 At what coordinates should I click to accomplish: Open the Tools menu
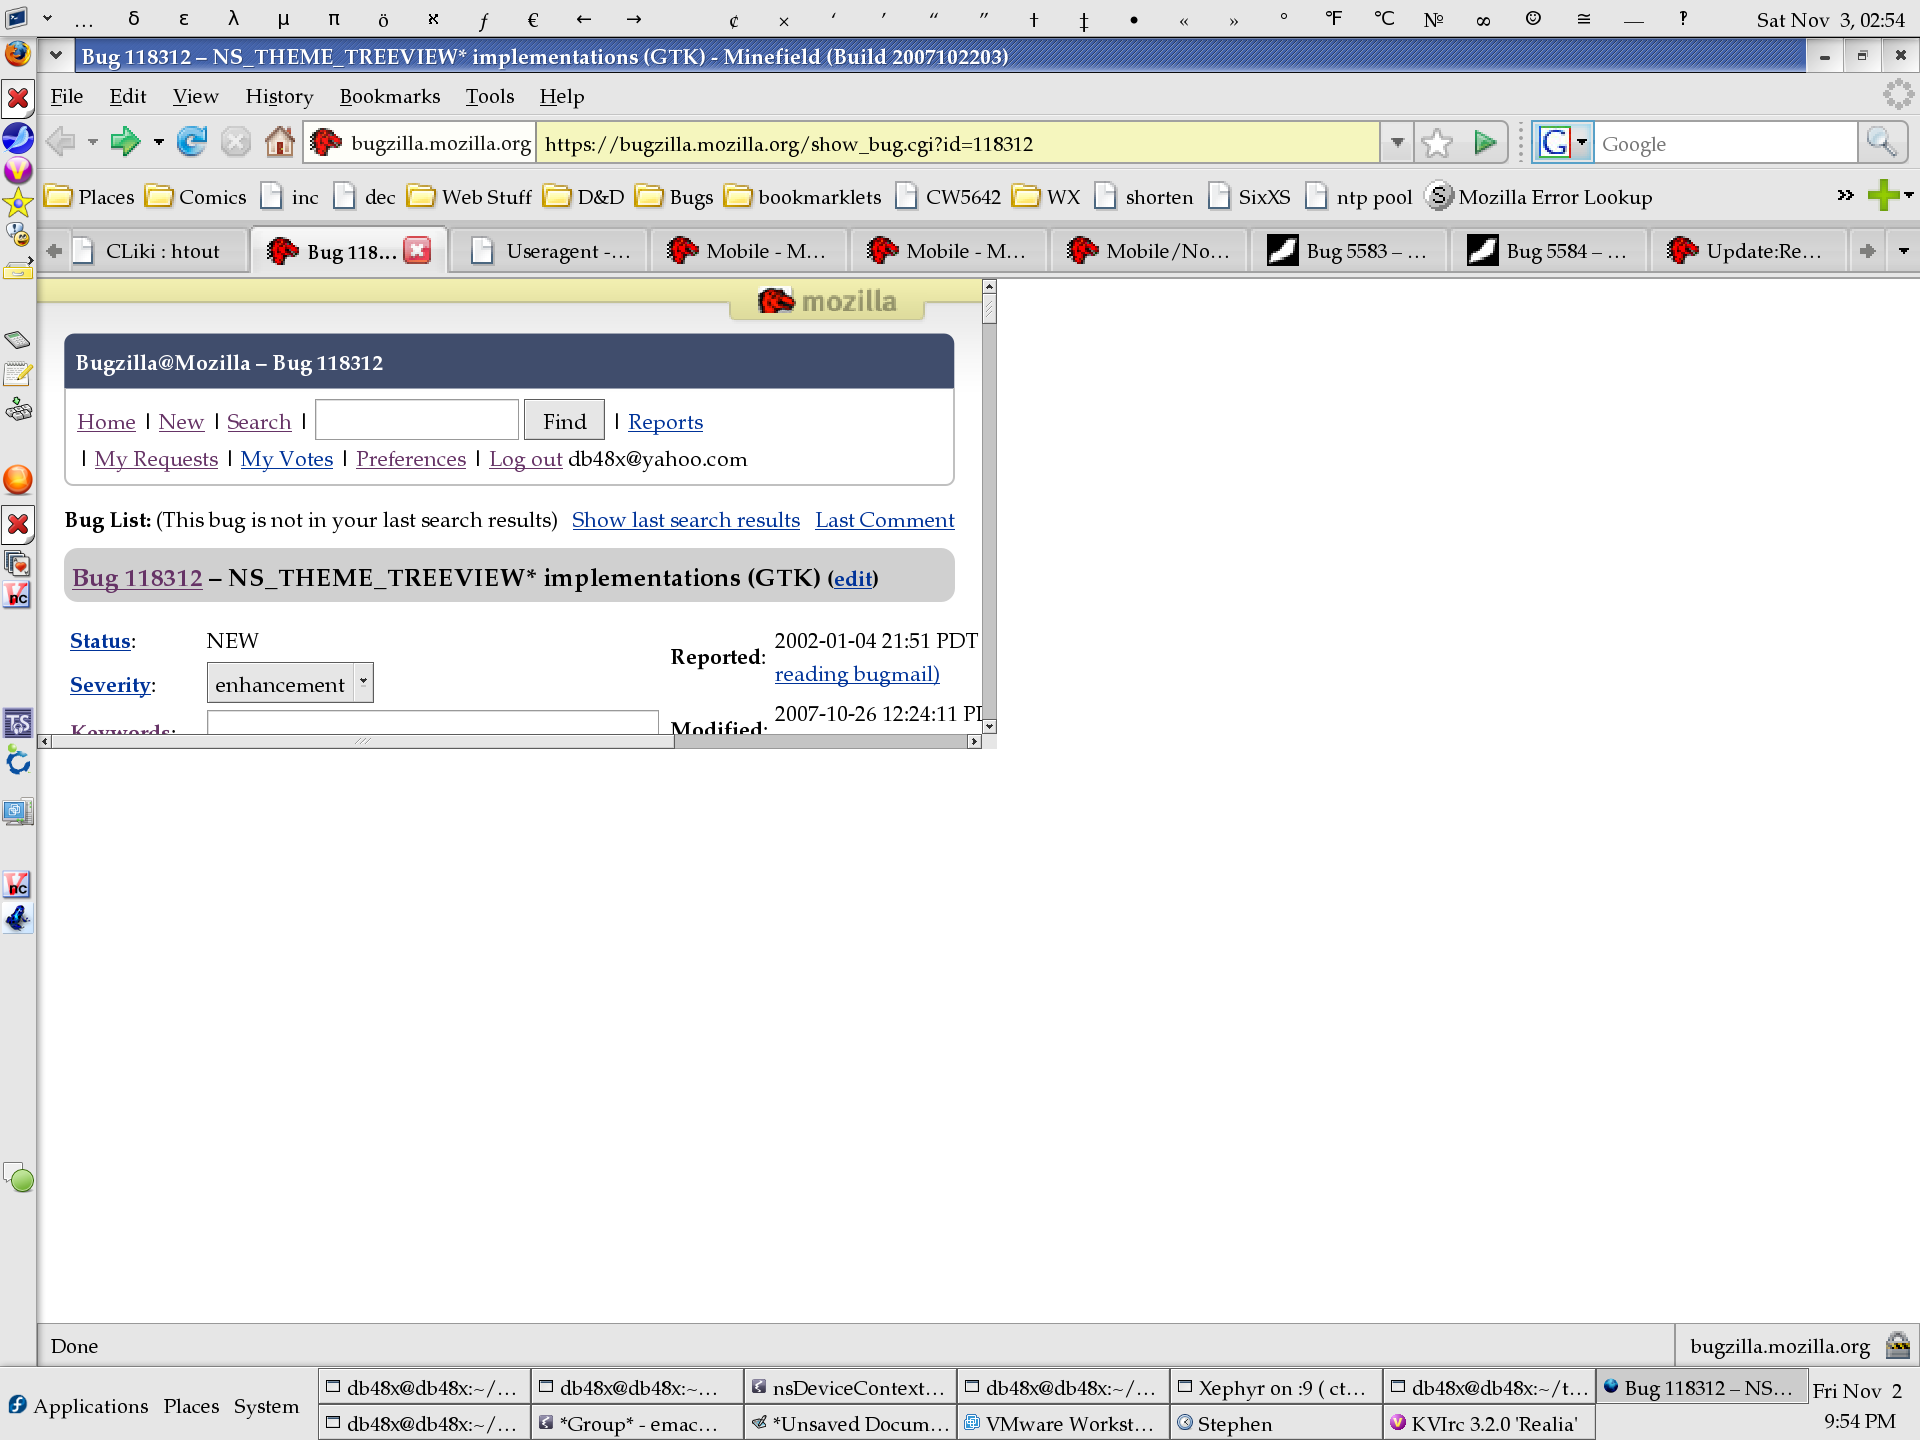pos(490,97)
